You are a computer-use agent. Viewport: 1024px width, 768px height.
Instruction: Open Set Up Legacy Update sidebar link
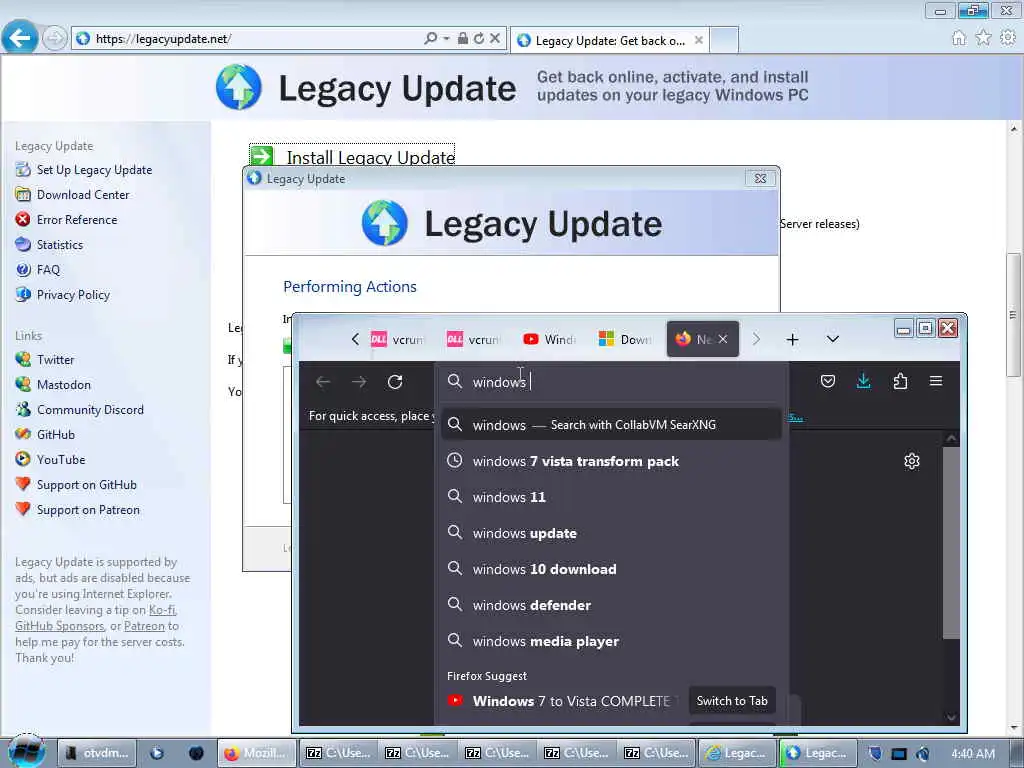(x=94, y=170)
